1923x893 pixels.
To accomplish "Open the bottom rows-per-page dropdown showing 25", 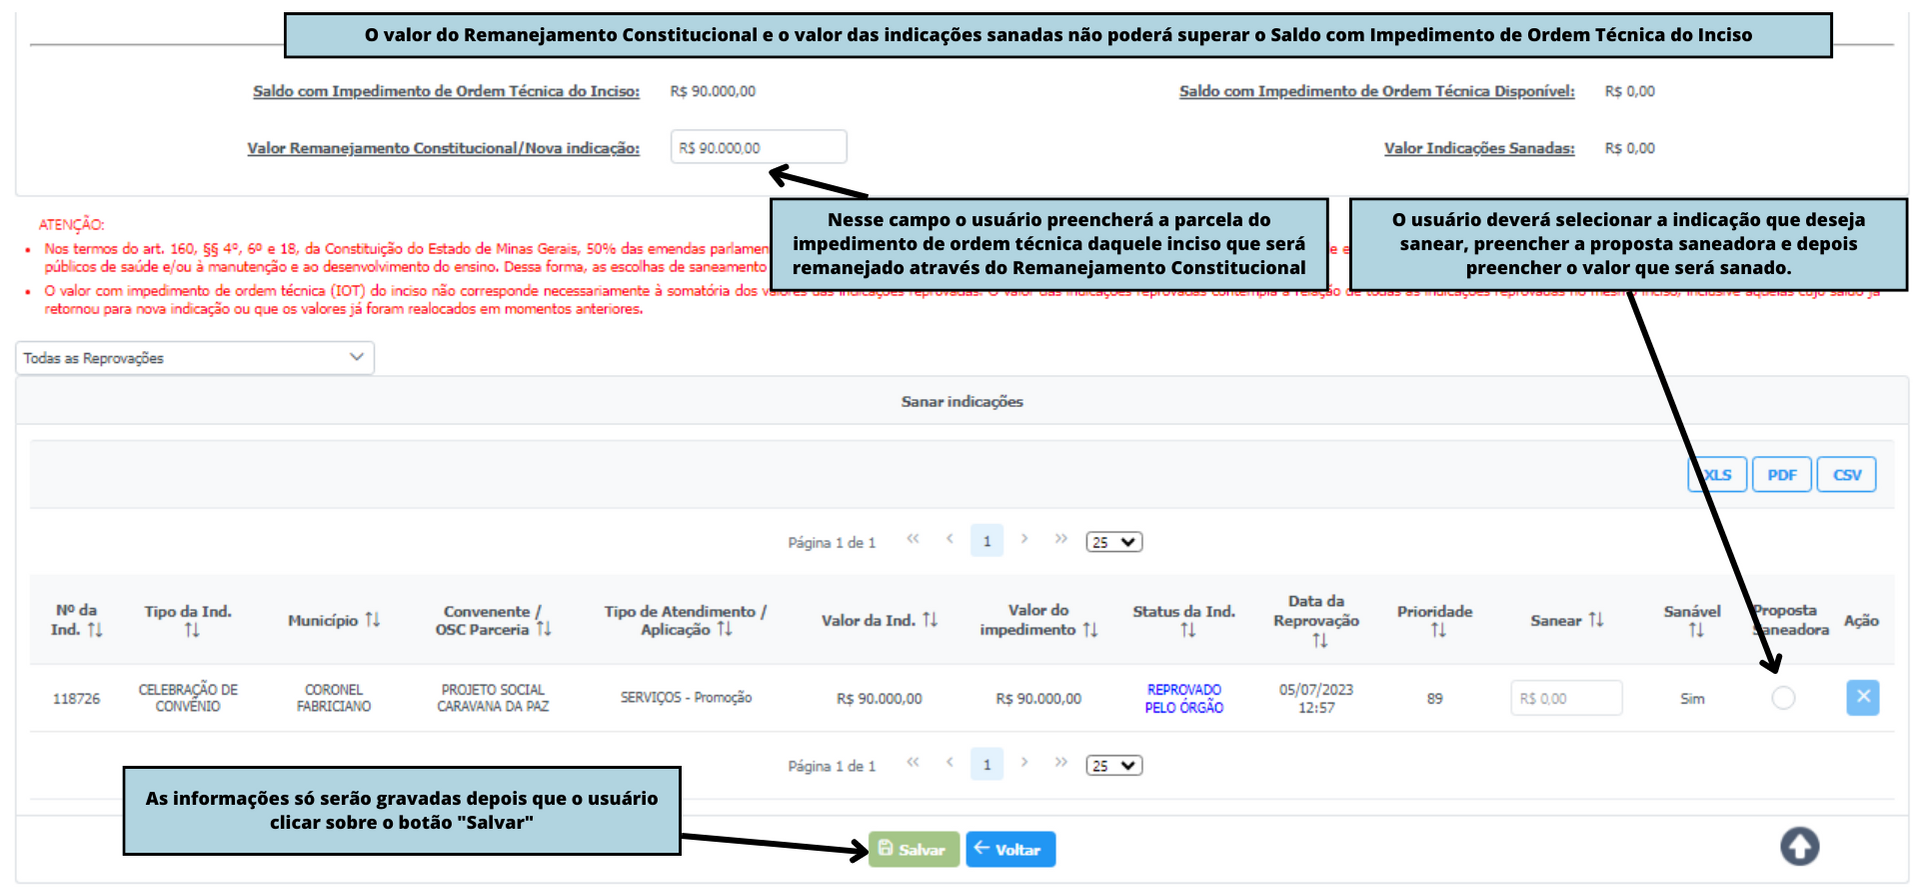I will tap(1114, 765).
